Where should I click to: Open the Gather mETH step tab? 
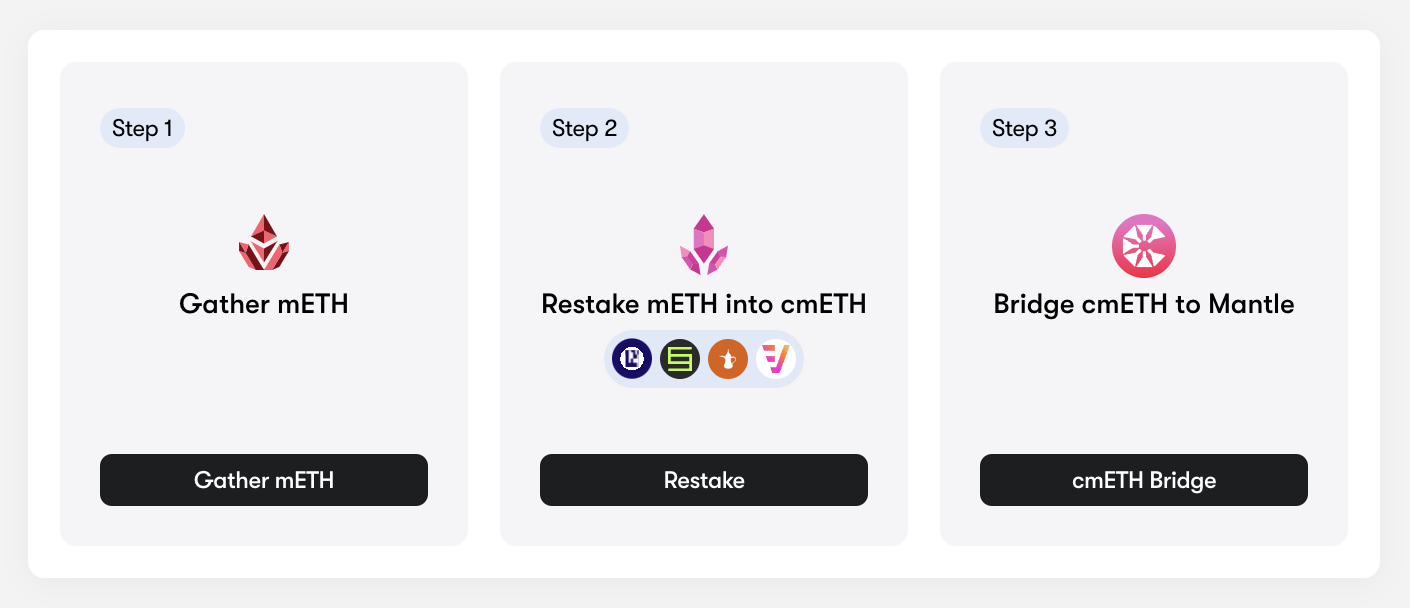tap(264, 480)
